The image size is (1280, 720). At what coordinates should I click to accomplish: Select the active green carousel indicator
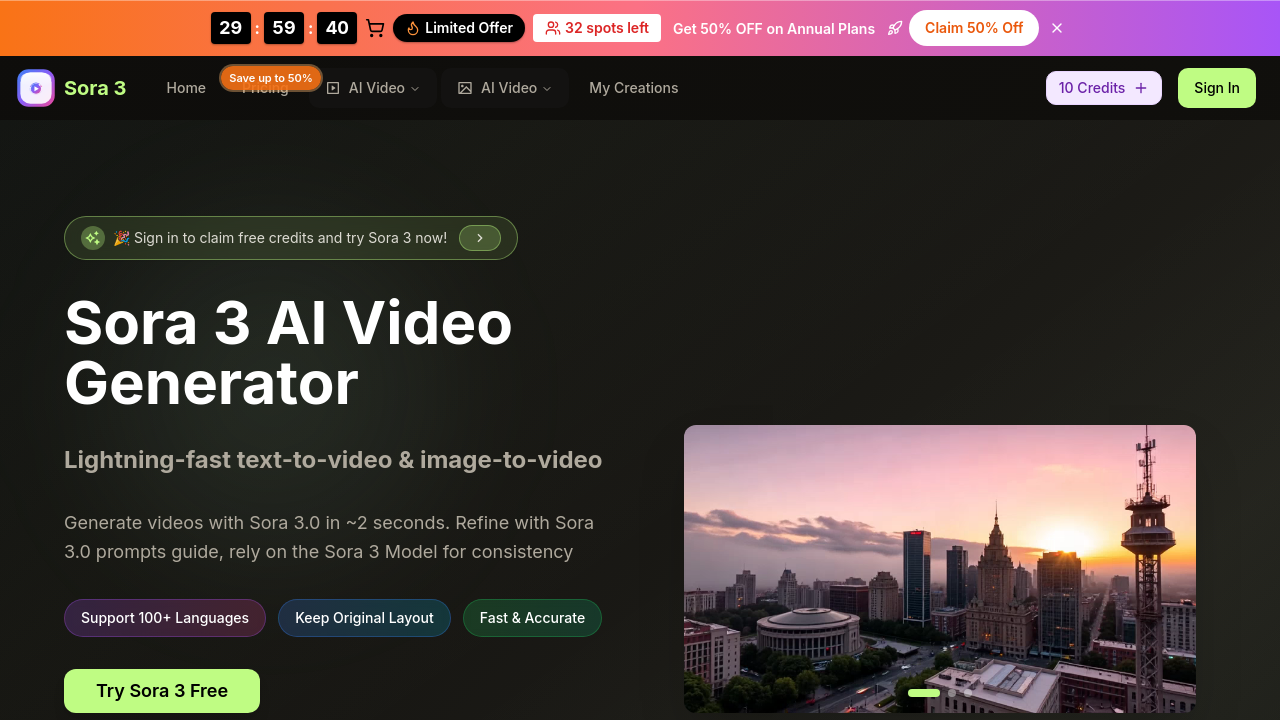click(924, 693)
